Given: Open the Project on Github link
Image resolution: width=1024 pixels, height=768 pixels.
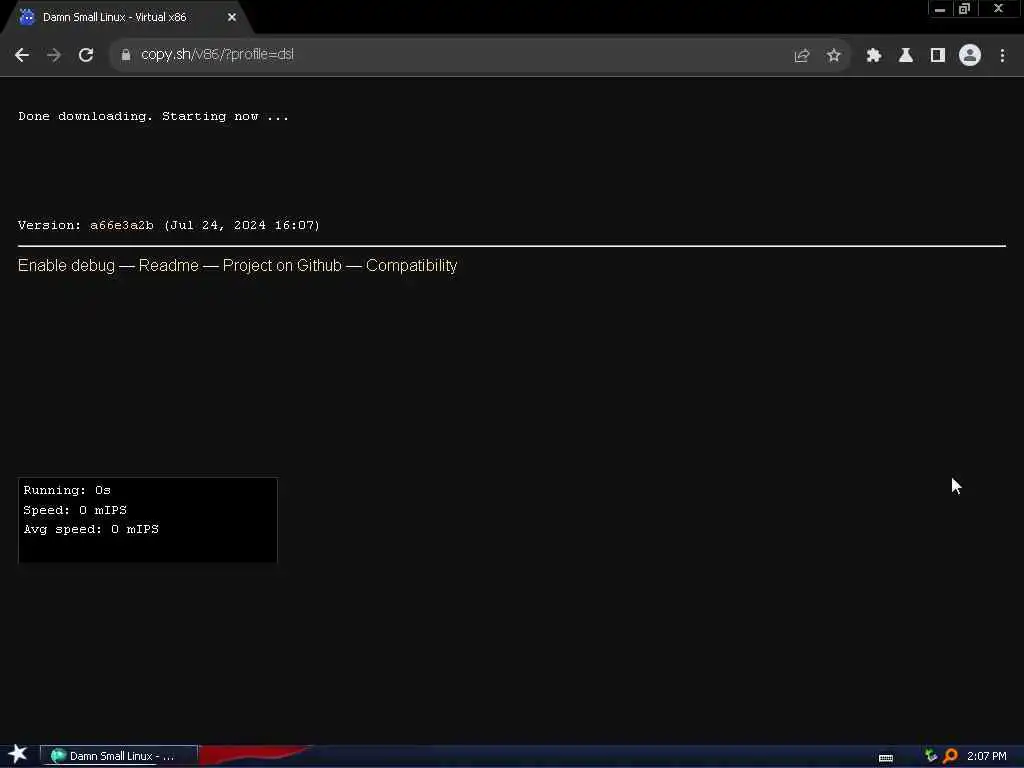Looking at the screenshot, I should 282,265.
